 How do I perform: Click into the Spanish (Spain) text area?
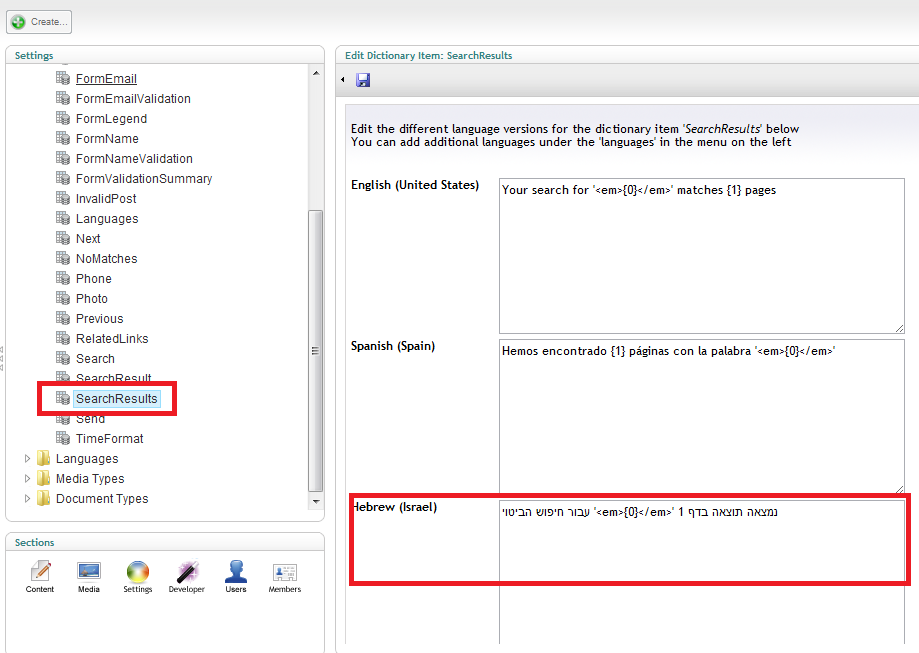(x=702, y=417)
